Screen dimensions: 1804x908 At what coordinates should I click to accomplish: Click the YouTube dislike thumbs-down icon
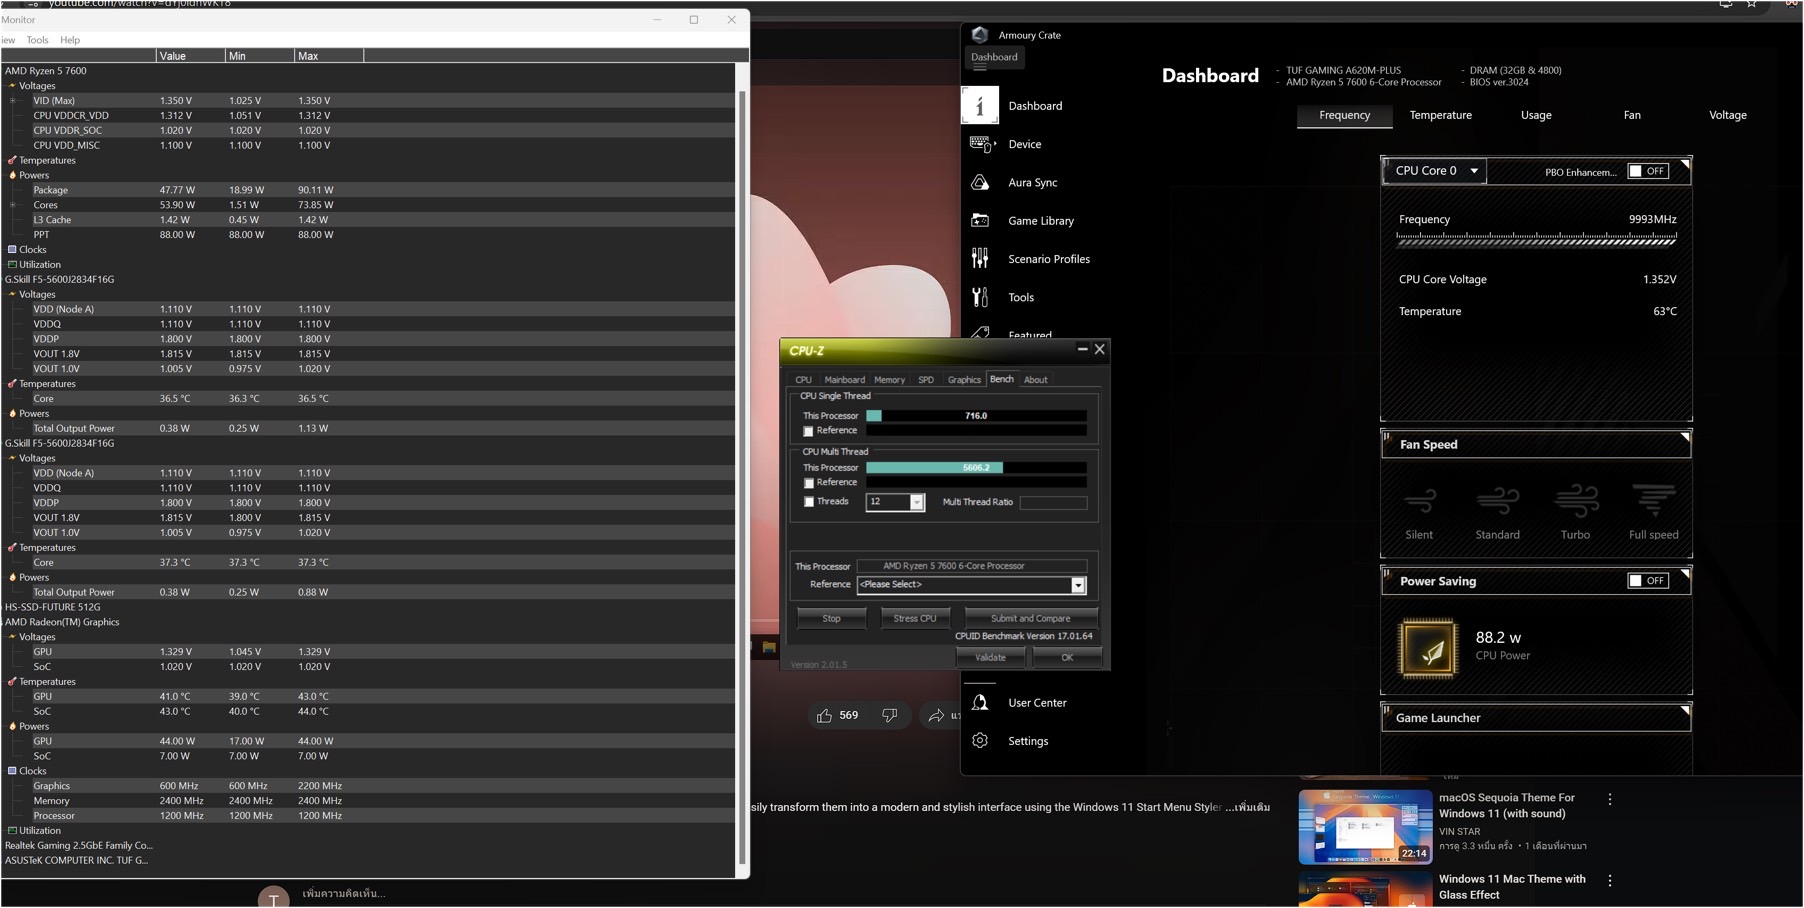click(889, 716)
